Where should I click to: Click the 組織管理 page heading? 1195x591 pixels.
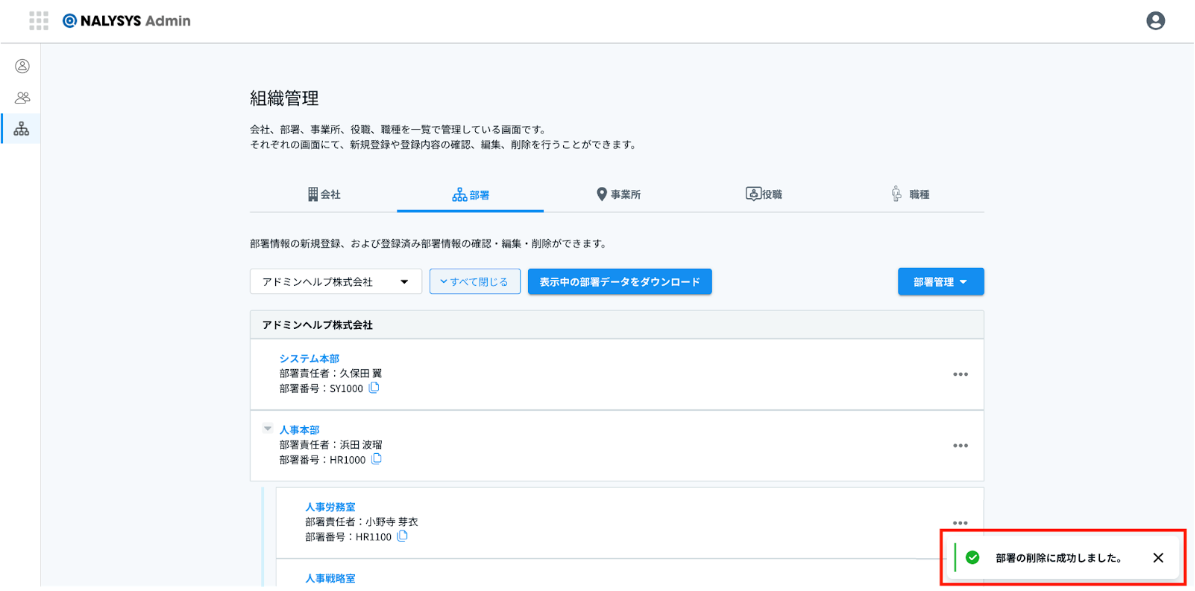click(284, 98)
